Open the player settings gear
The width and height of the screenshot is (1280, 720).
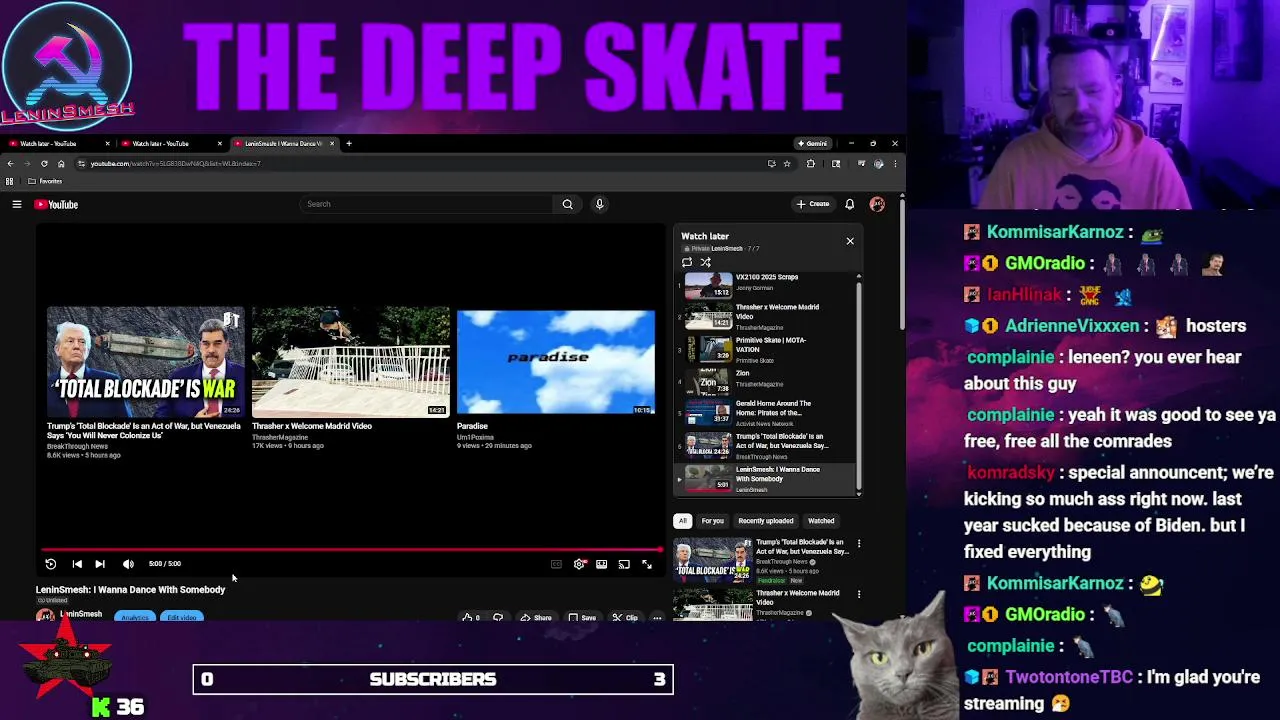[x=579, y=564]
